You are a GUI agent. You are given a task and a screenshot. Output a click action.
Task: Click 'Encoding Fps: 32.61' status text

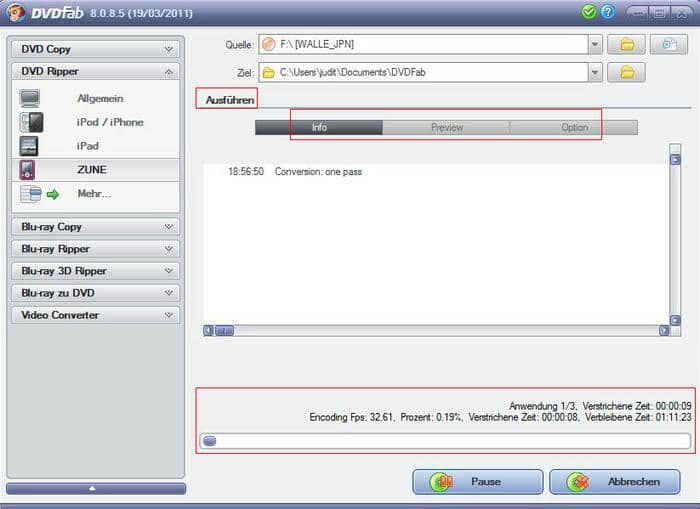(351, 417)
